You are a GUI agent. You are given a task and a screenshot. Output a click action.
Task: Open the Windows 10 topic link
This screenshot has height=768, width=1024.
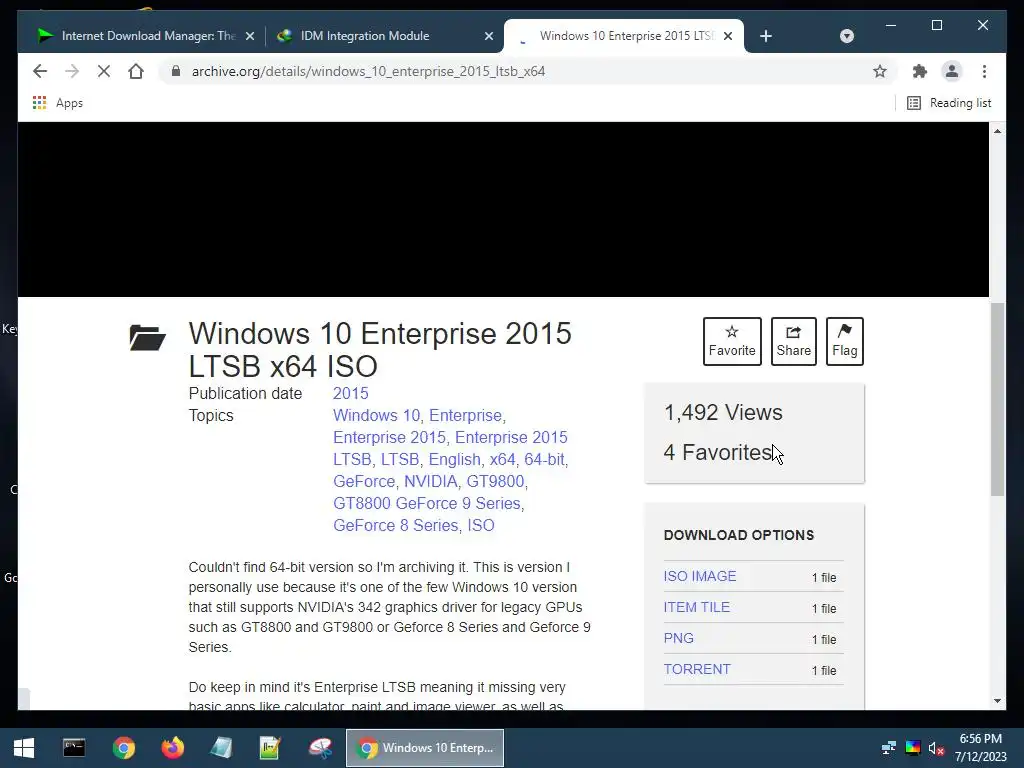tap(376, 415)
